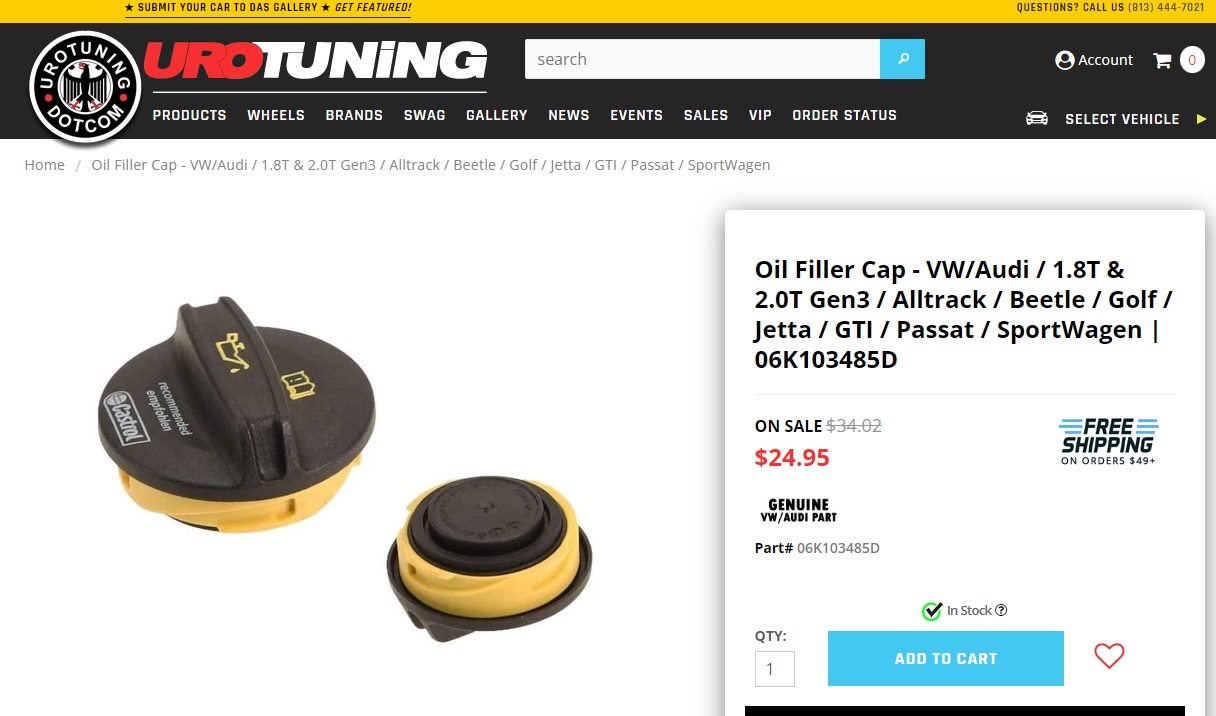Go to the WHEELS menu item
This screenshot has height=716, width=1216.
[276, 115]
